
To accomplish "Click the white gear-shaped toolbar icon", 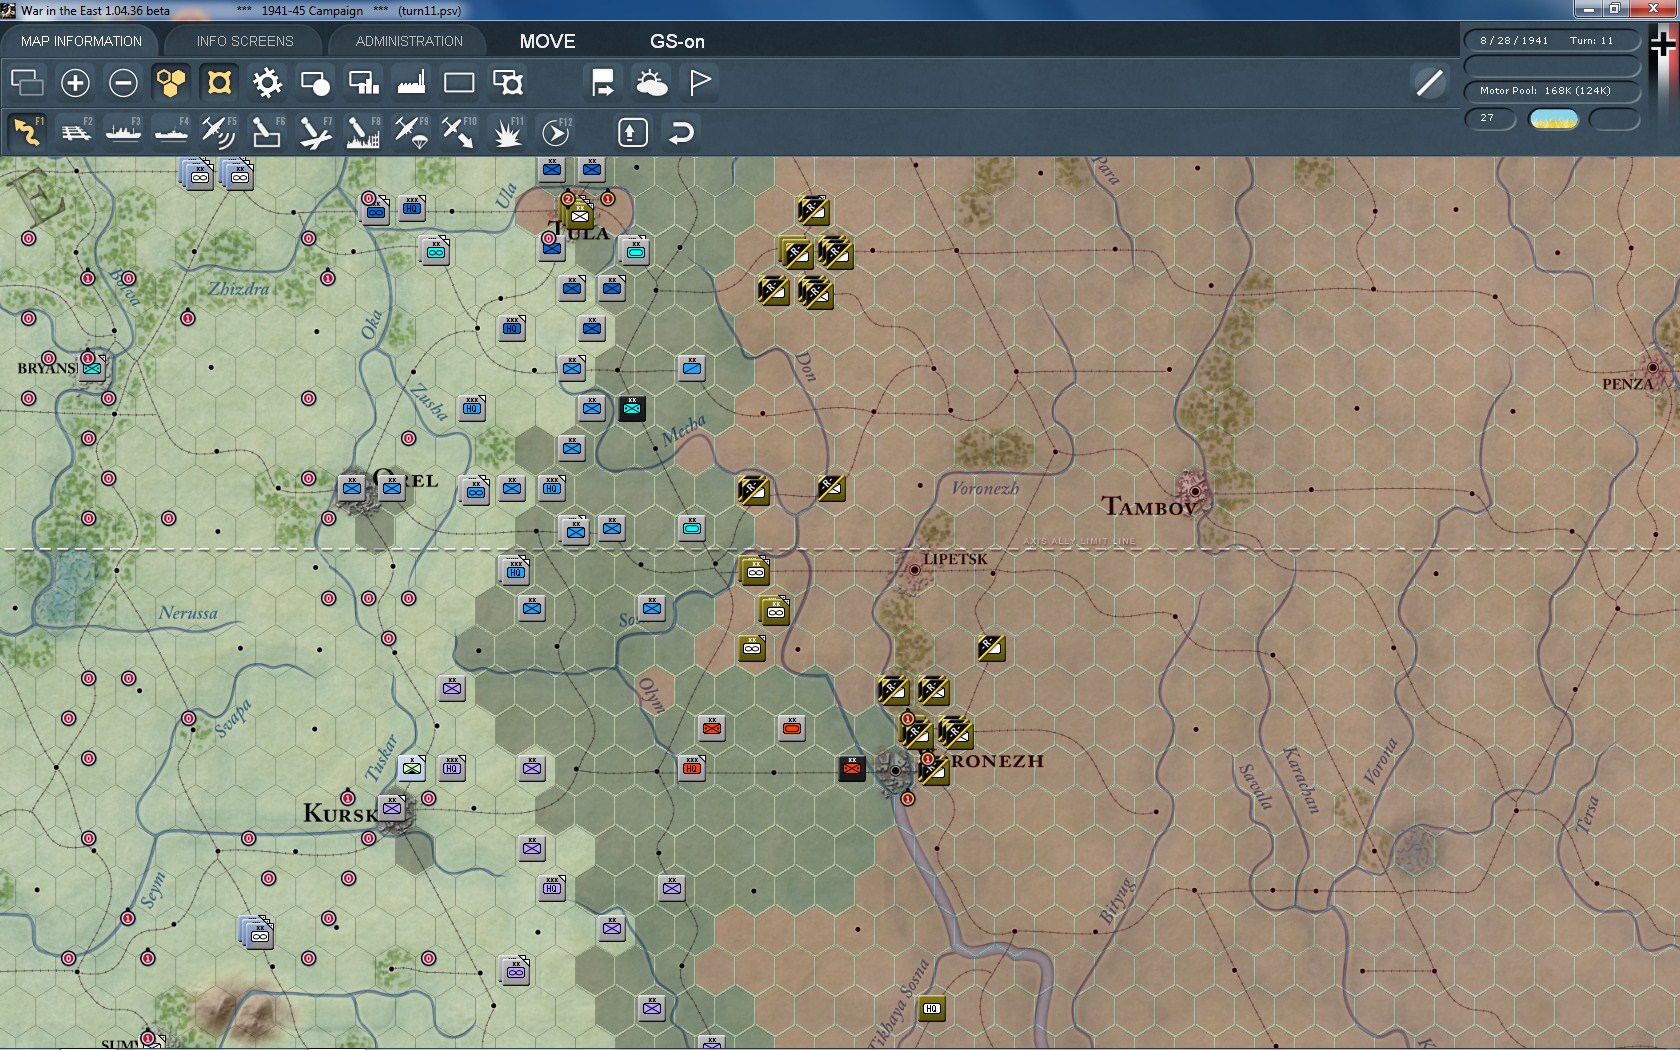I will (267, 82).
